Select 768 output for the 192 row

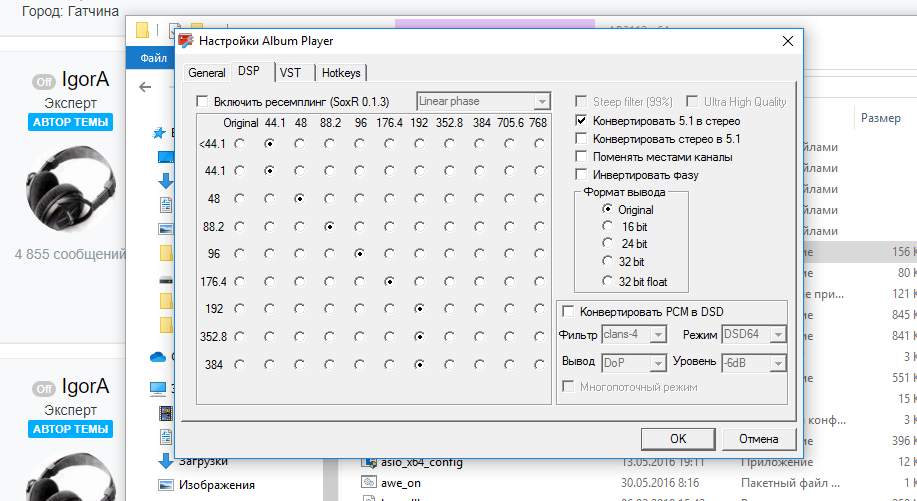point(539,308)
